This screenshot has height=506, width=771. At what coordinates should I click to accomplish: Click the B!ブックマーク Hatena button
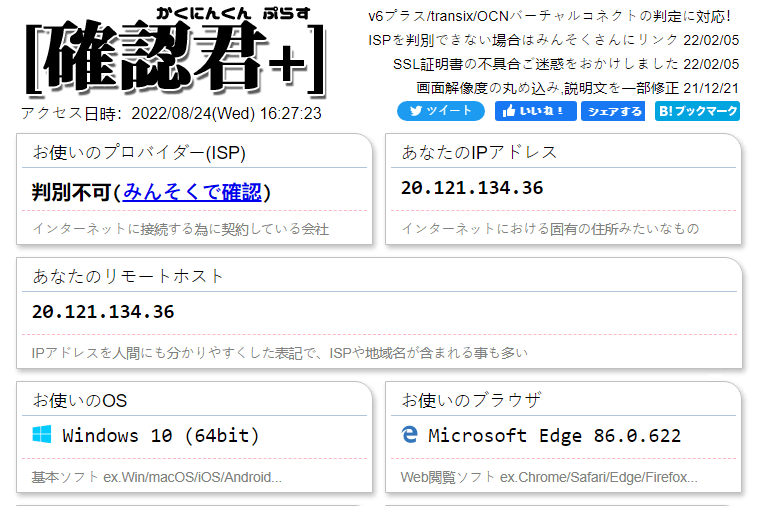tap(697, 111)
